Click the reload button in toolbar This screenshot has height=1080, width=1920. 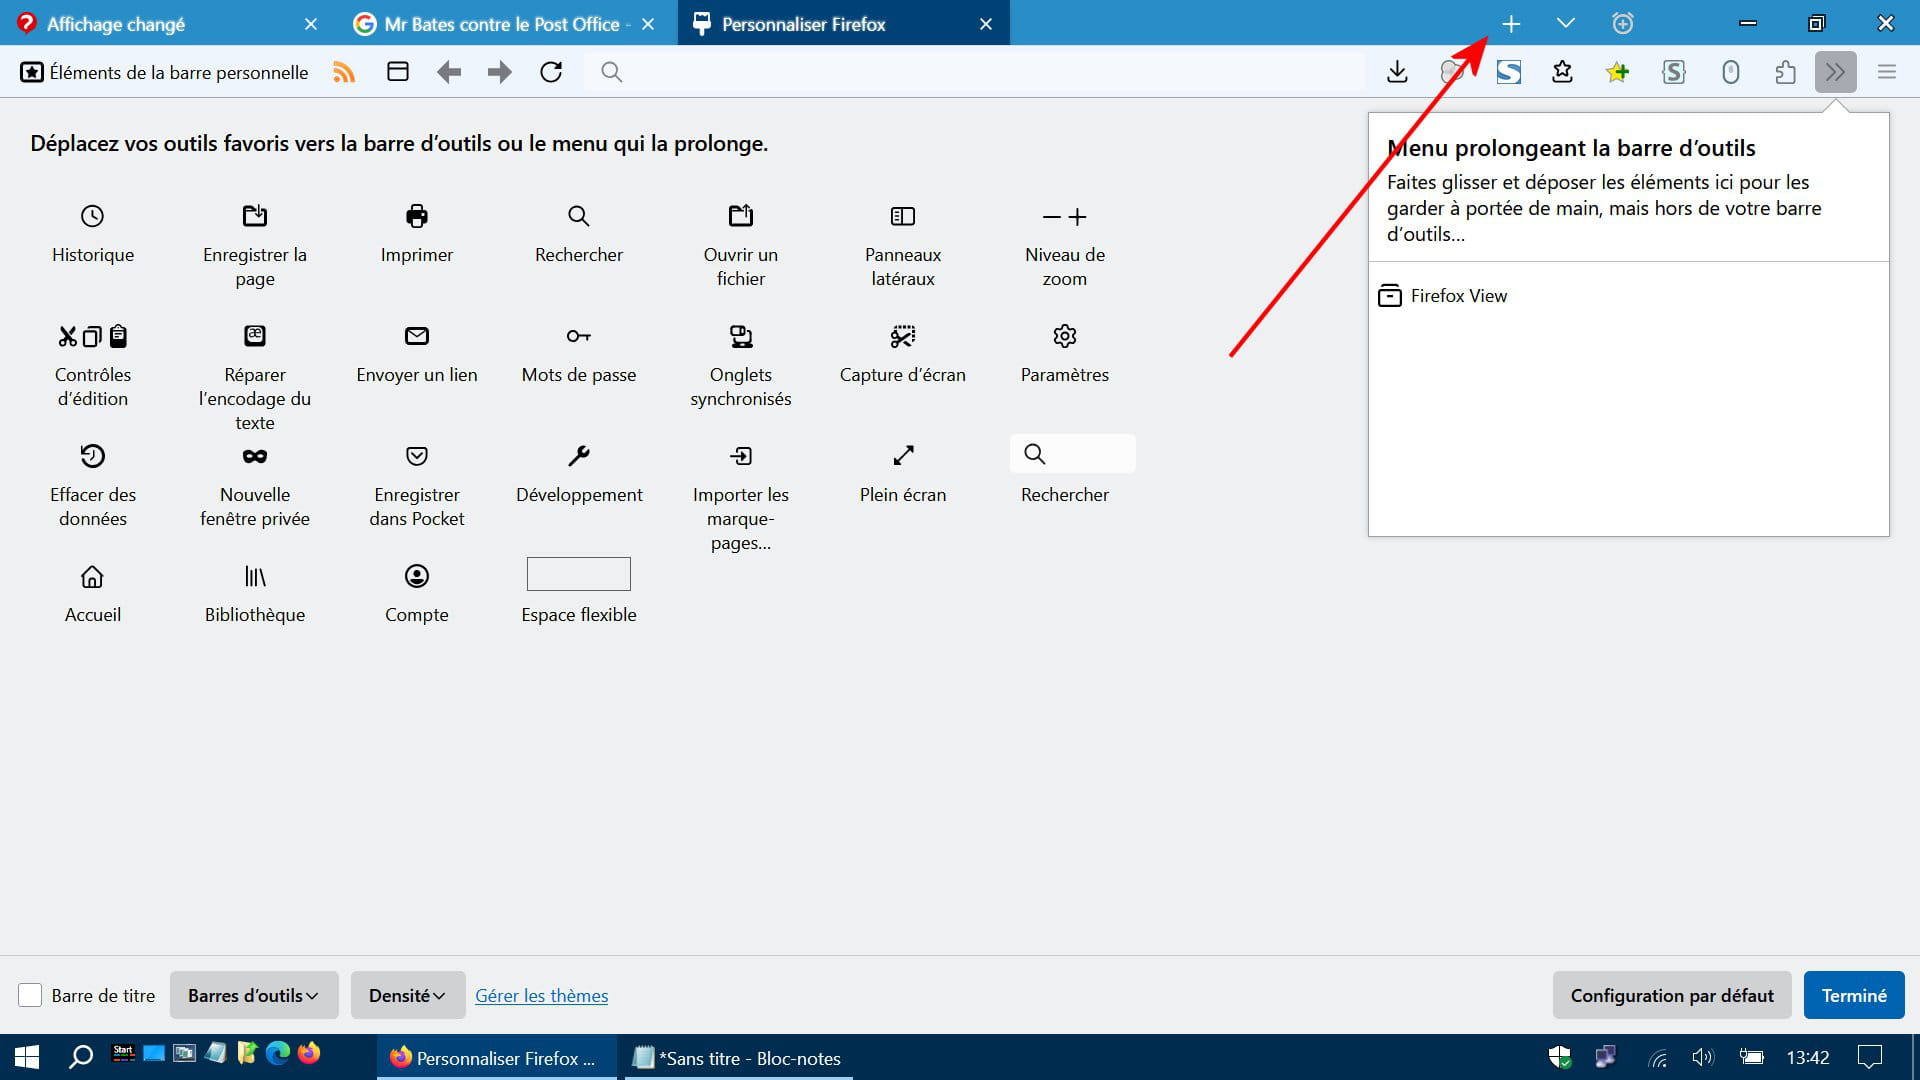551,72
